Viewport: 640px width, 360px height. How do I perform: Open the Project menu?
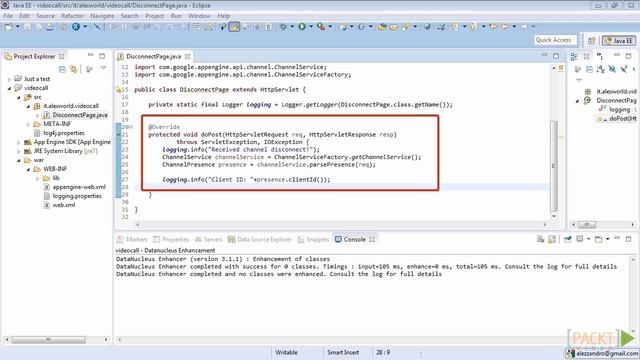155,16
